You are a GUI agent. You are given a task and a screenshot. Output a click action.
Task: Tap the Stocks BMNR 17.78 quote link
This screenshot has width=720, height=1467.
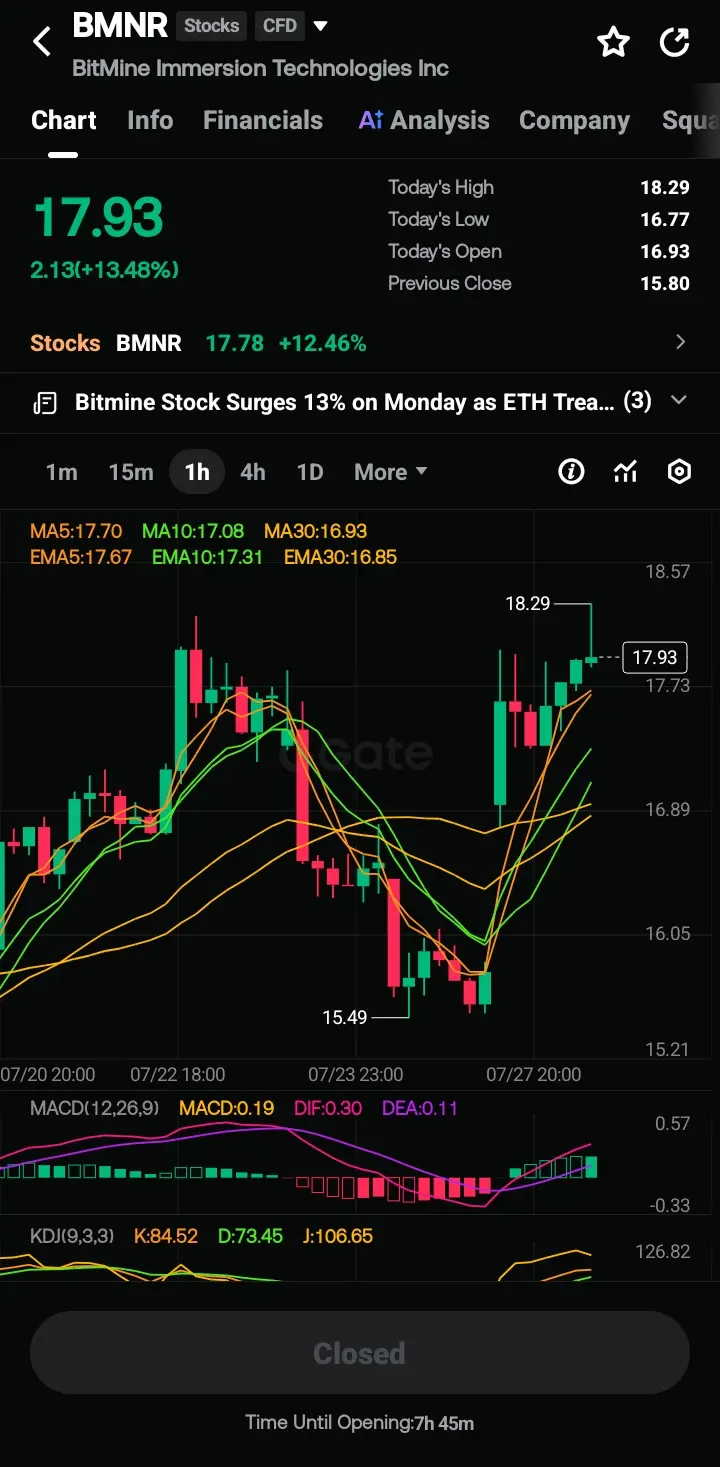[x=198, y=343]
